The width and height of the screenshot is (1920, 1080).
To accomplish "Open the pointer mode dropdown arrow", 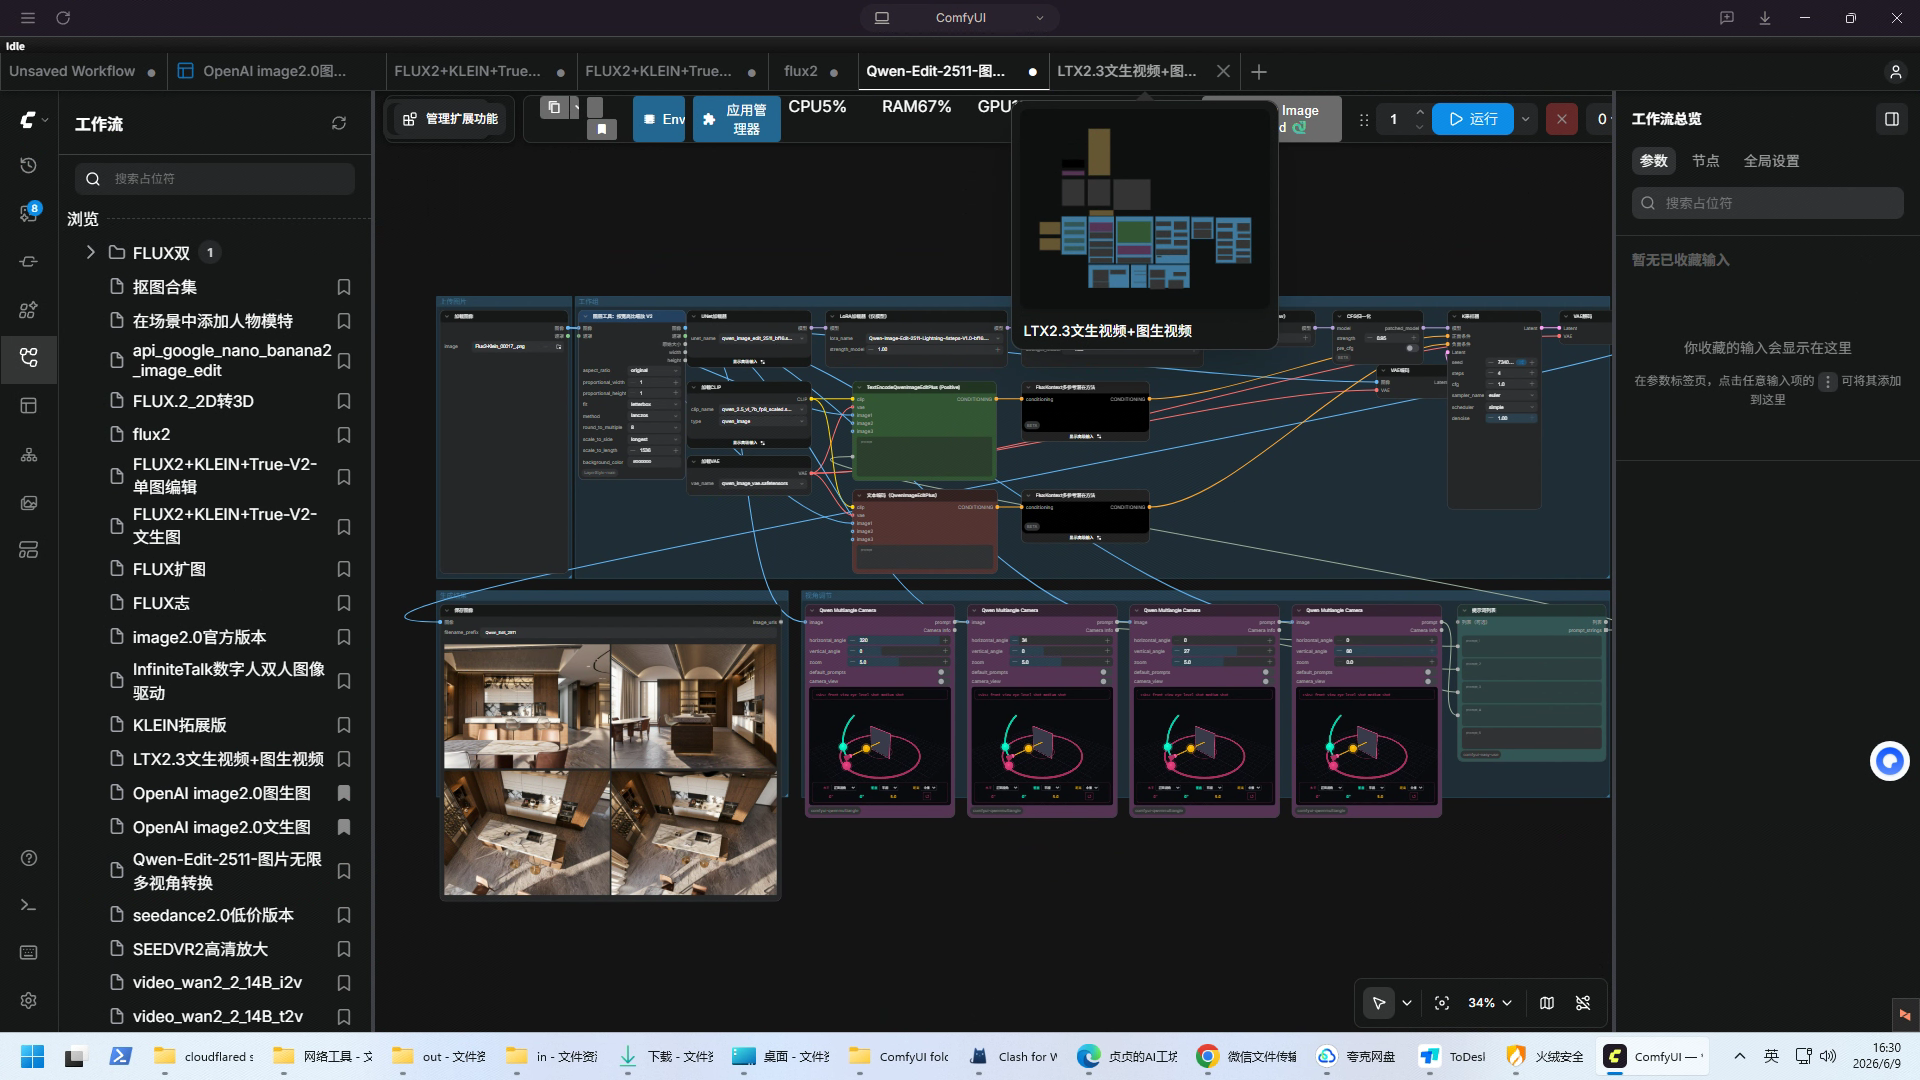I will point(1407,1003).
